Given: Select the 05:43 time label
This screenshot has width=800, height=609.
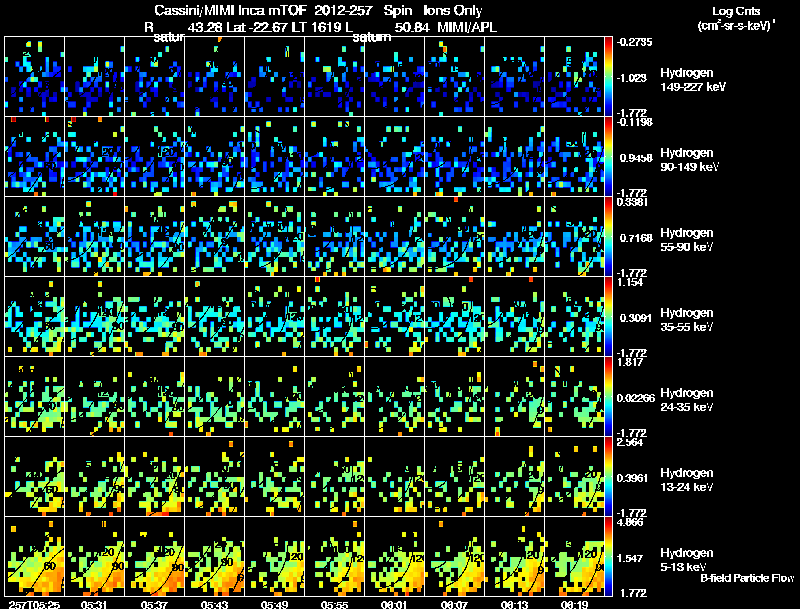Looking at the screenshot, I should click(x=214, y=604).
